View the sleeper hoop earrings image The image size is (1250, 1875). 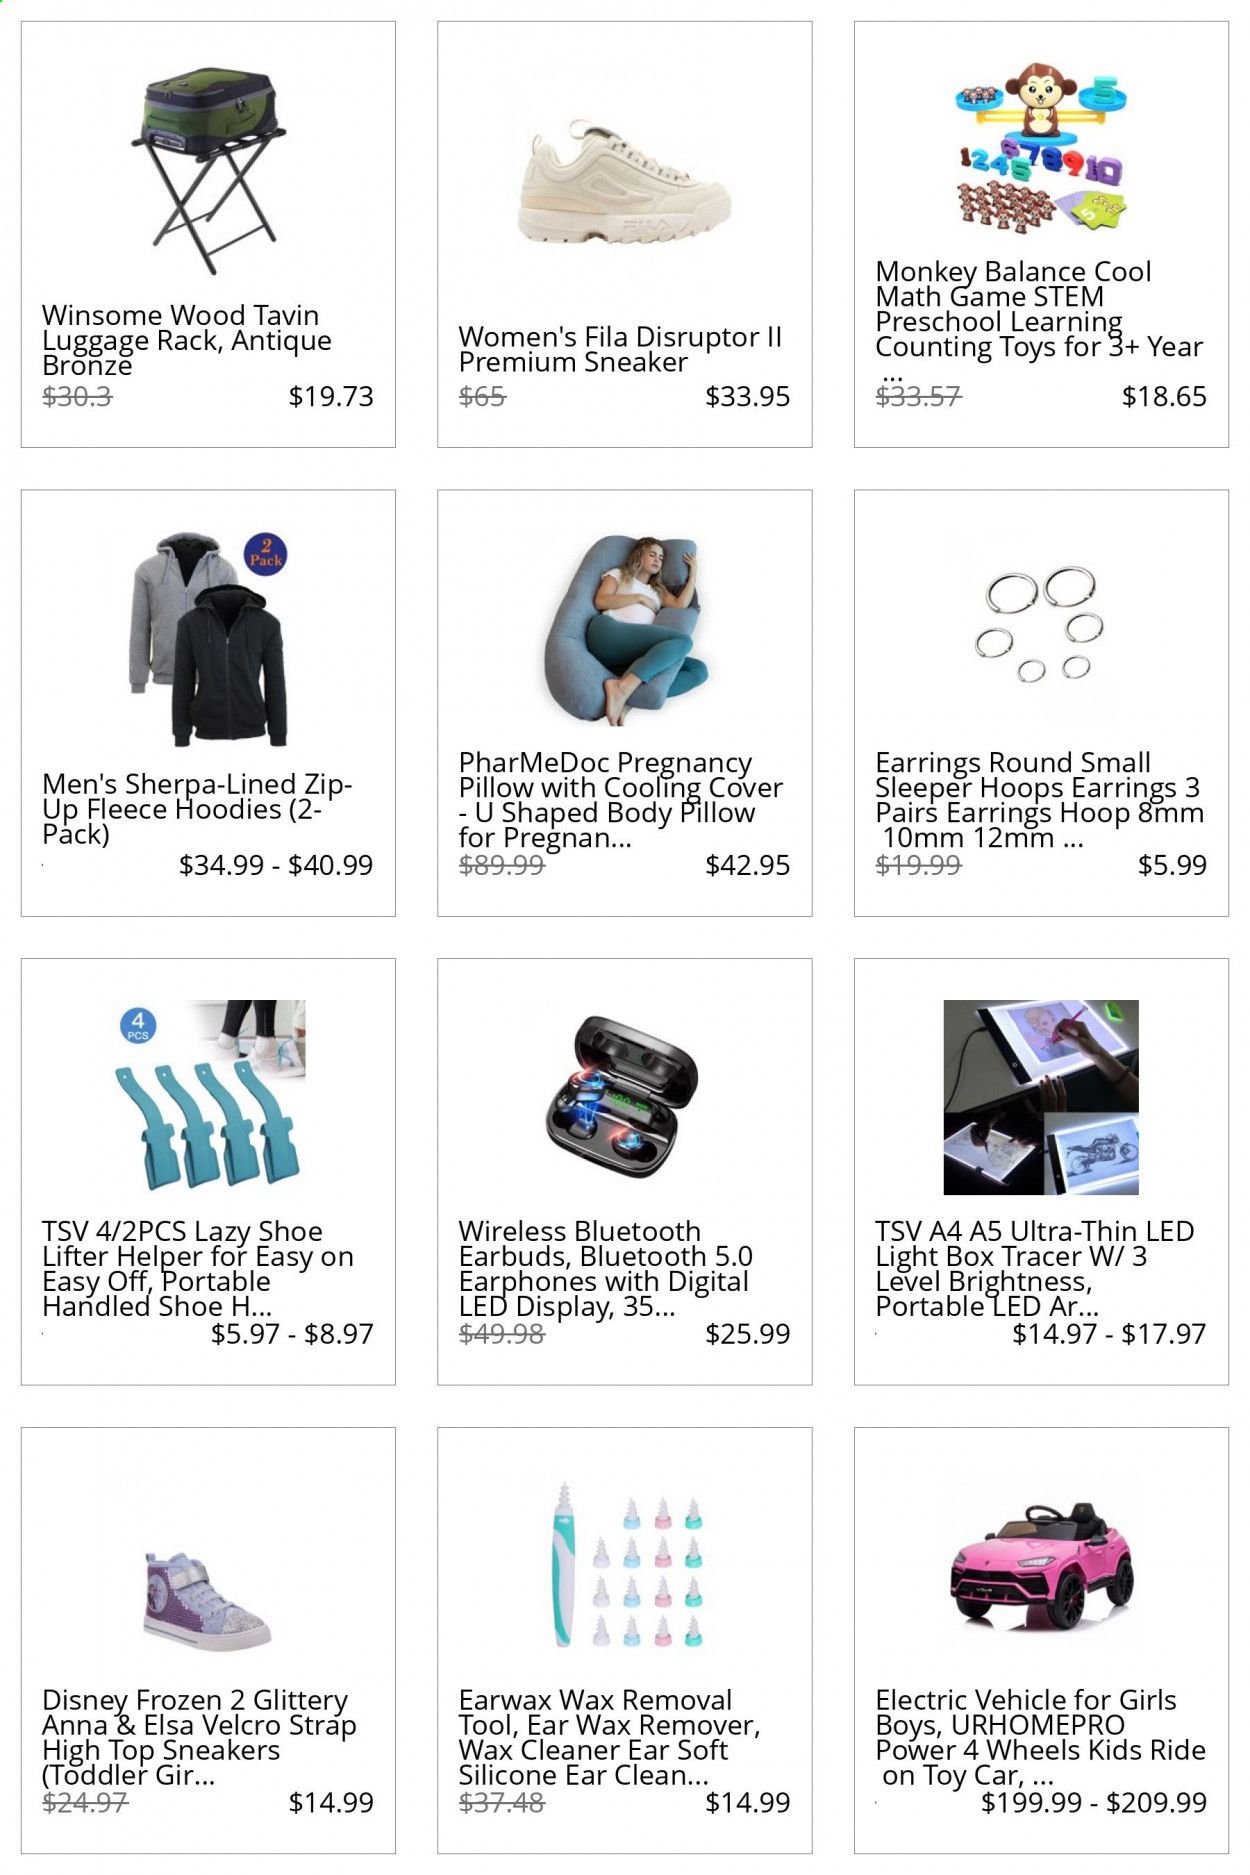click(x=1041, y=625)
